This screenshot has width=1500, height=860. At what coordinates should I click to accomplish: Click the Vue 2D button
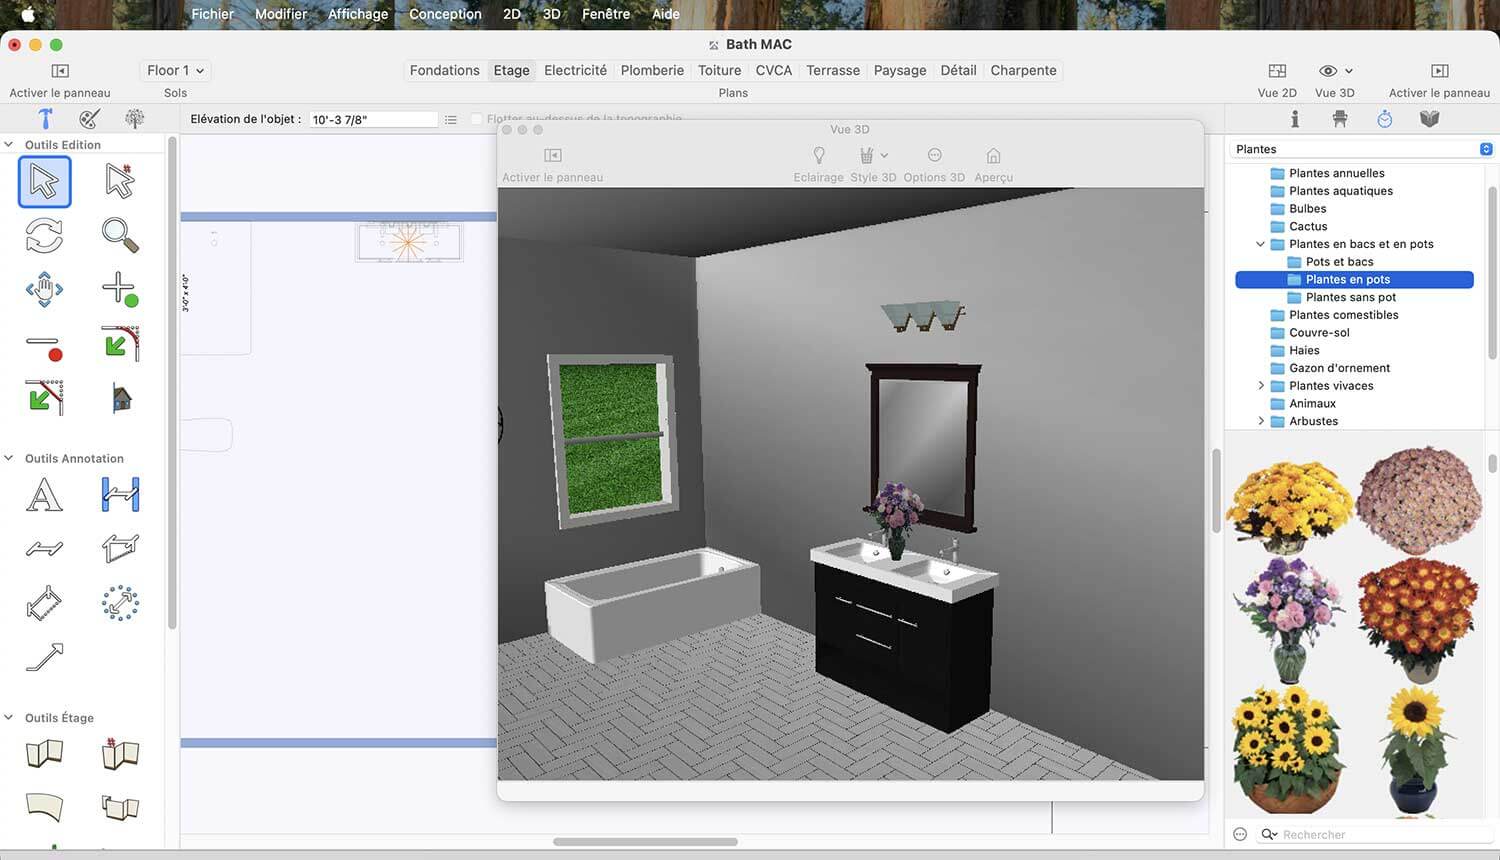coord(1277,79)
